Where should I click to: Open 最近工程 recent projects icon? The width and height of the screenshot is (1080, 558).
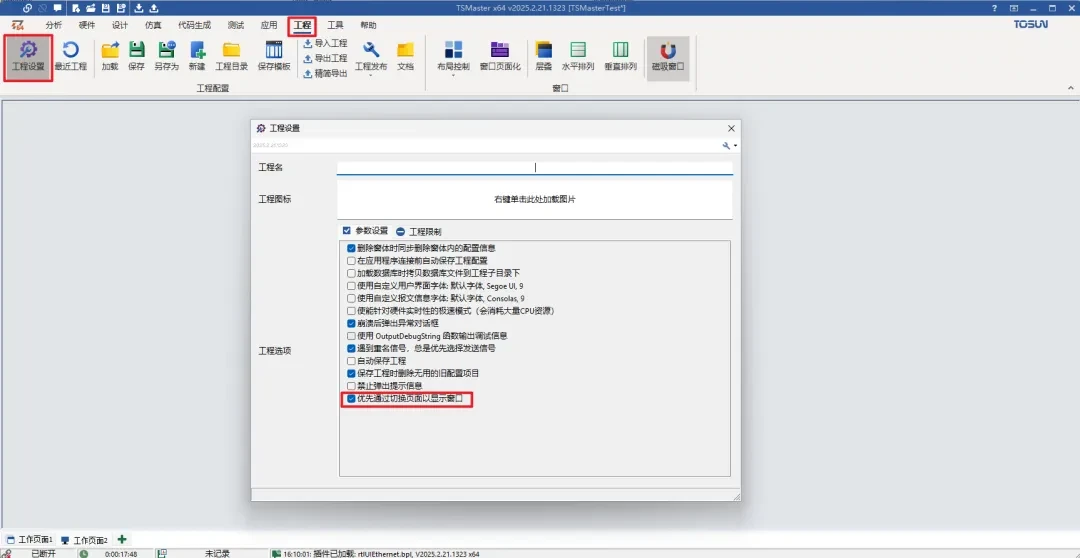pos(70,51)
